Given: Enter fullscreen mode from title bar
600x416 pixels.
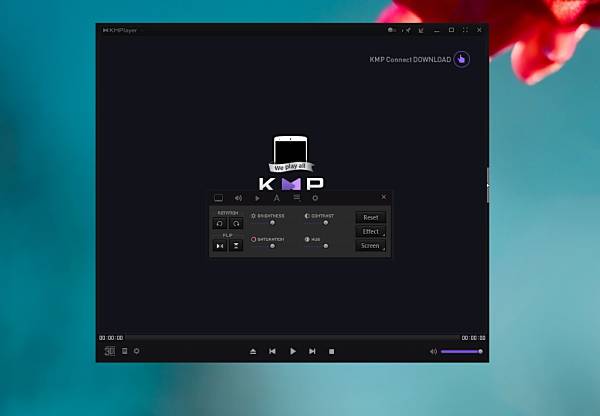Looking at the screenshot, I should tap(465, 30).
